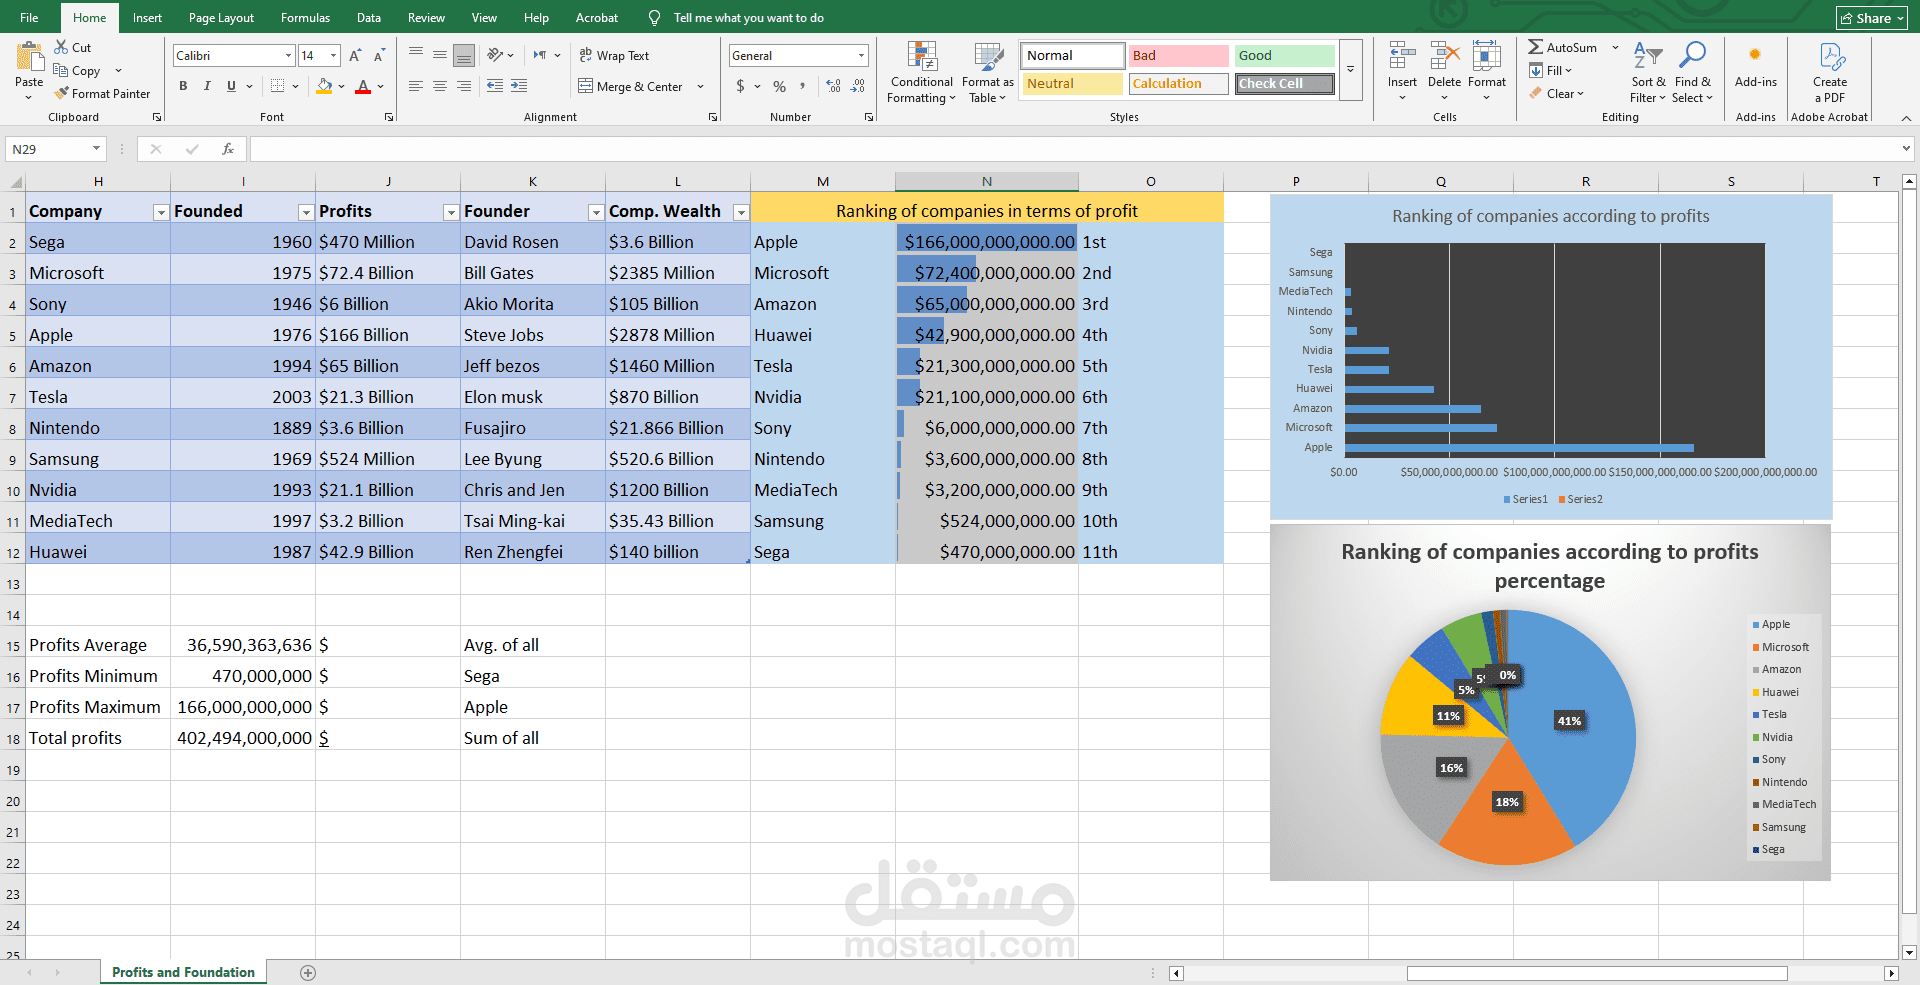Click the Add-ins icon
Viewport: 1920px width, 985px height.
[x=1755, y=55]
